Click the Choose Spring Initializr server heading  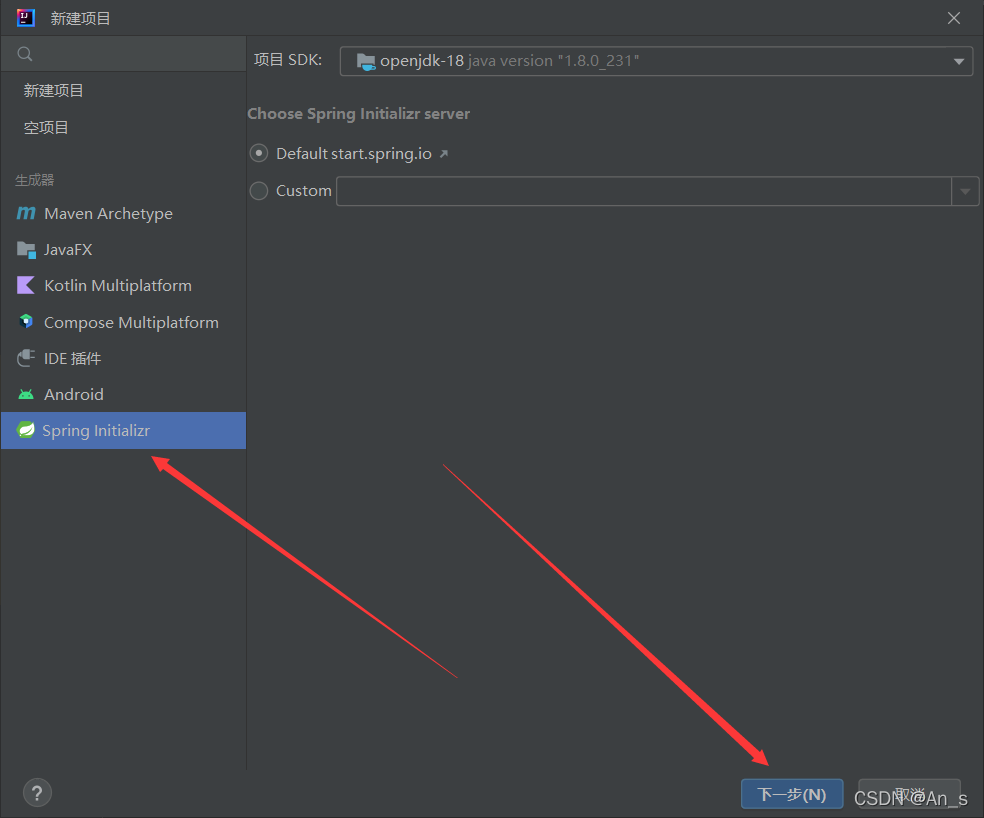pos(358,114)
